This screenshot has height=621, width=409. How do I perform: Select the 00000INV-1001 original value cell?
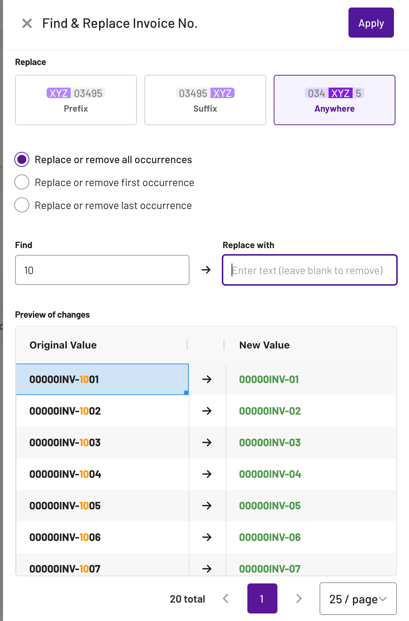point(102,379)
